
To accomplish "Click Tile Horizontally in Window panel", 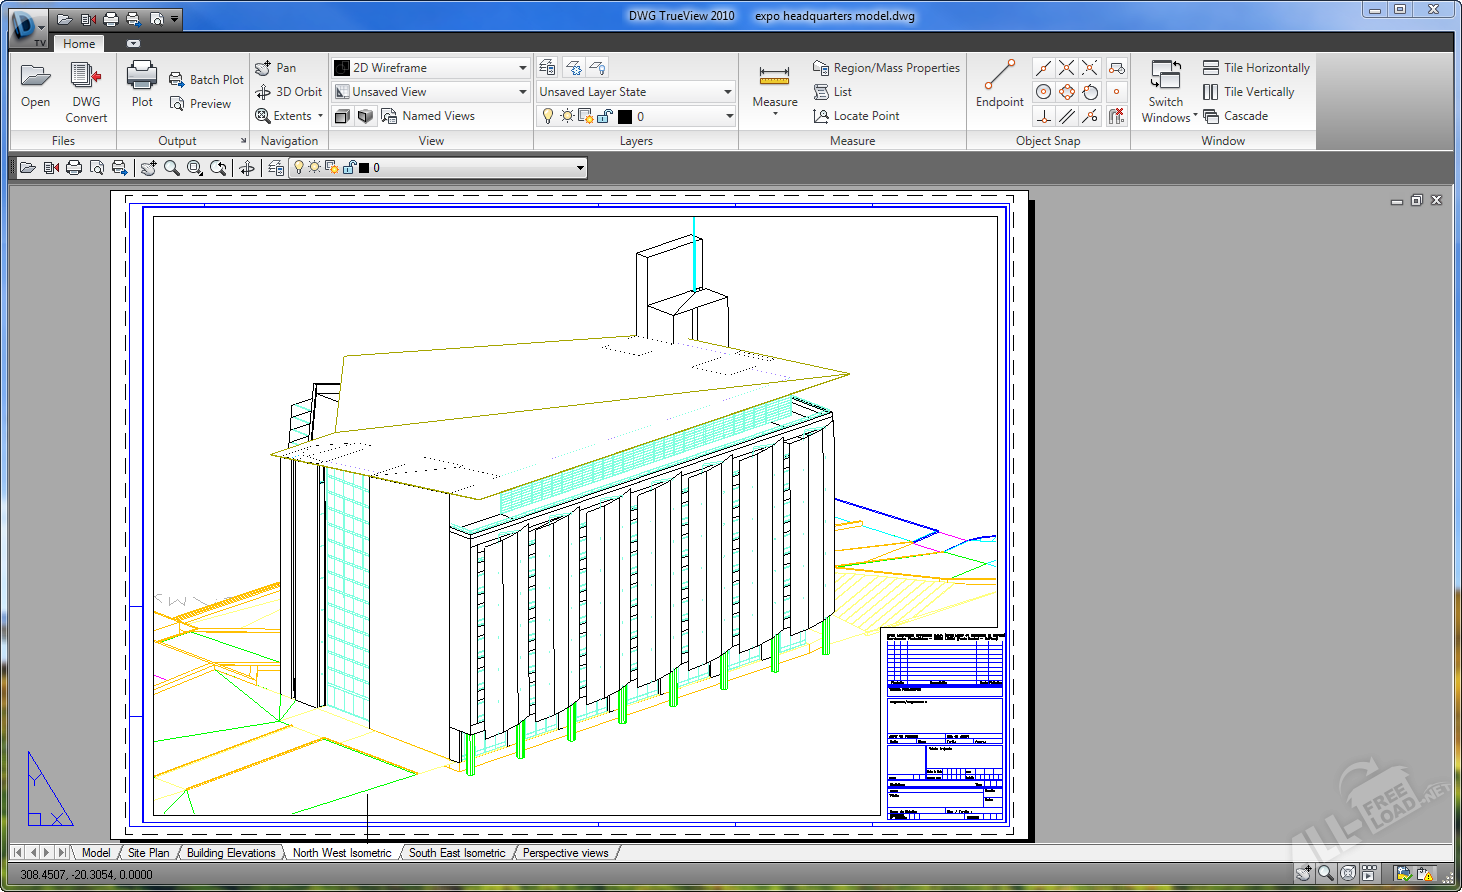I will 1256,68.
